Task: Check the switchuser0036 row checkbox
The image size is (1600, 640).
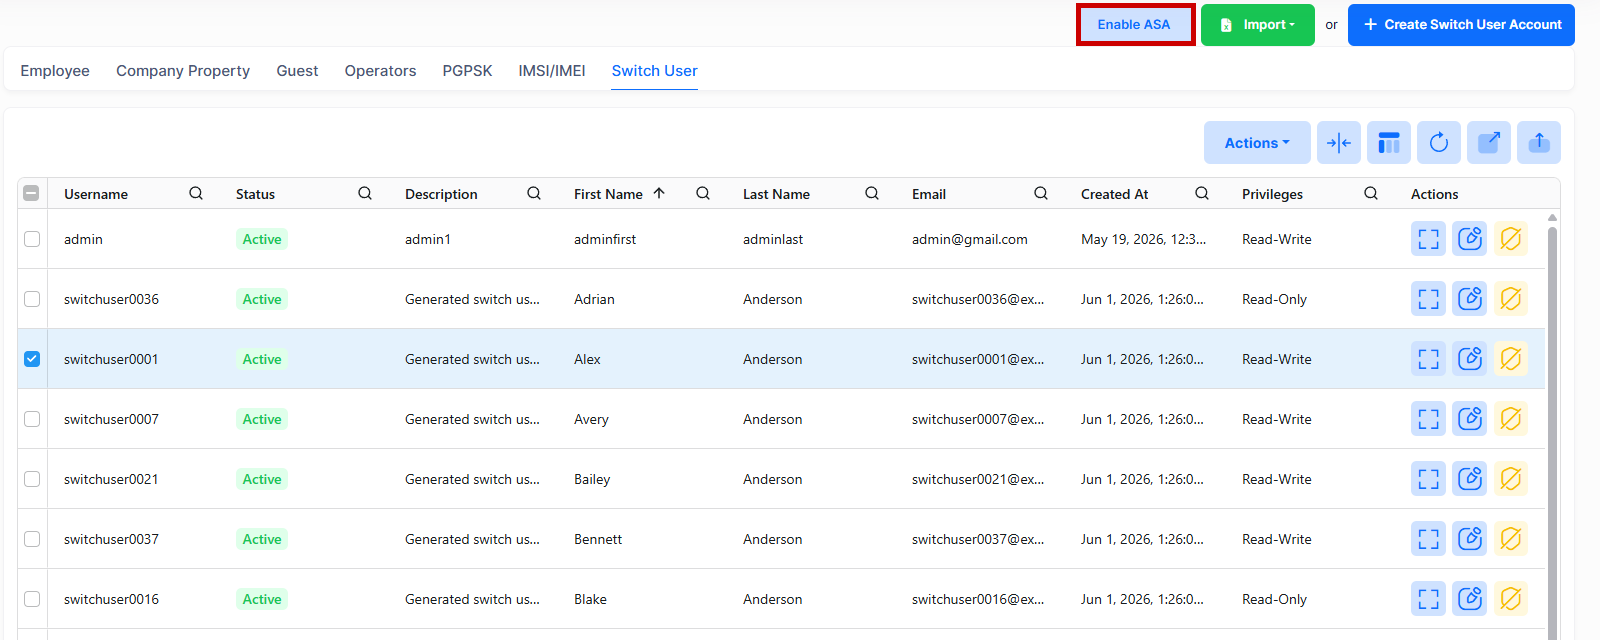Action: point(32,299)
